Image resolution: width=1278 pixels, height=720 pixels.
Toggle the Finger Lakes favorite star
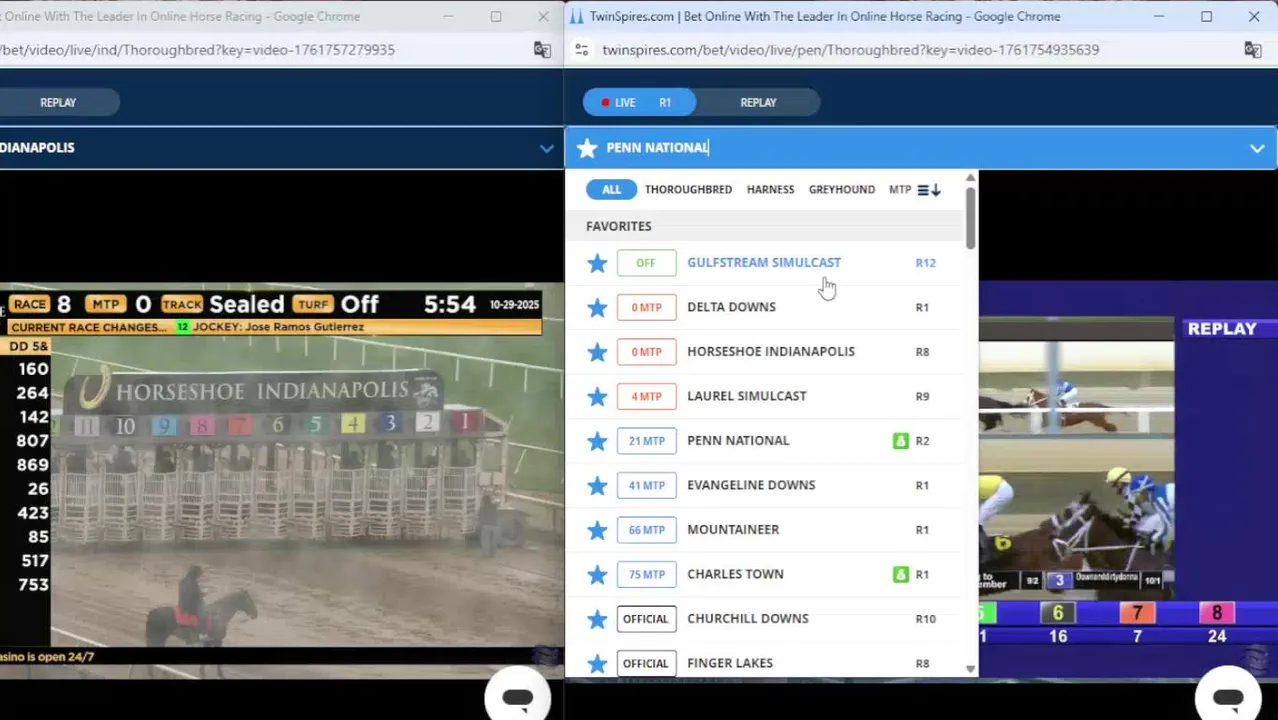597,663
